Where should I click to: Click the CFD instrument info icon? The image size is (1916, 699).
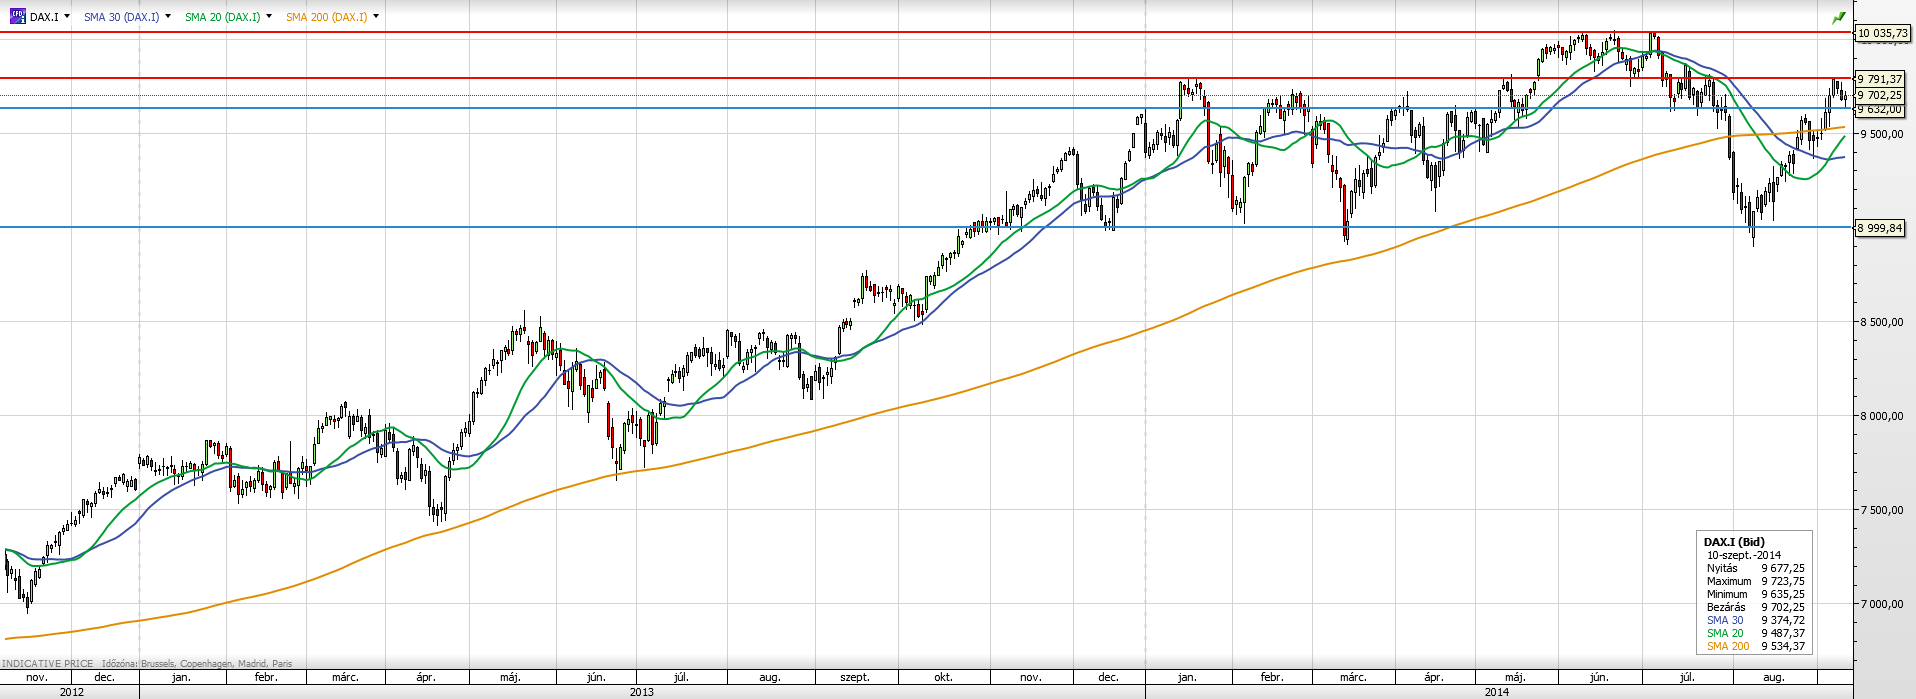(x=17, y=16)
